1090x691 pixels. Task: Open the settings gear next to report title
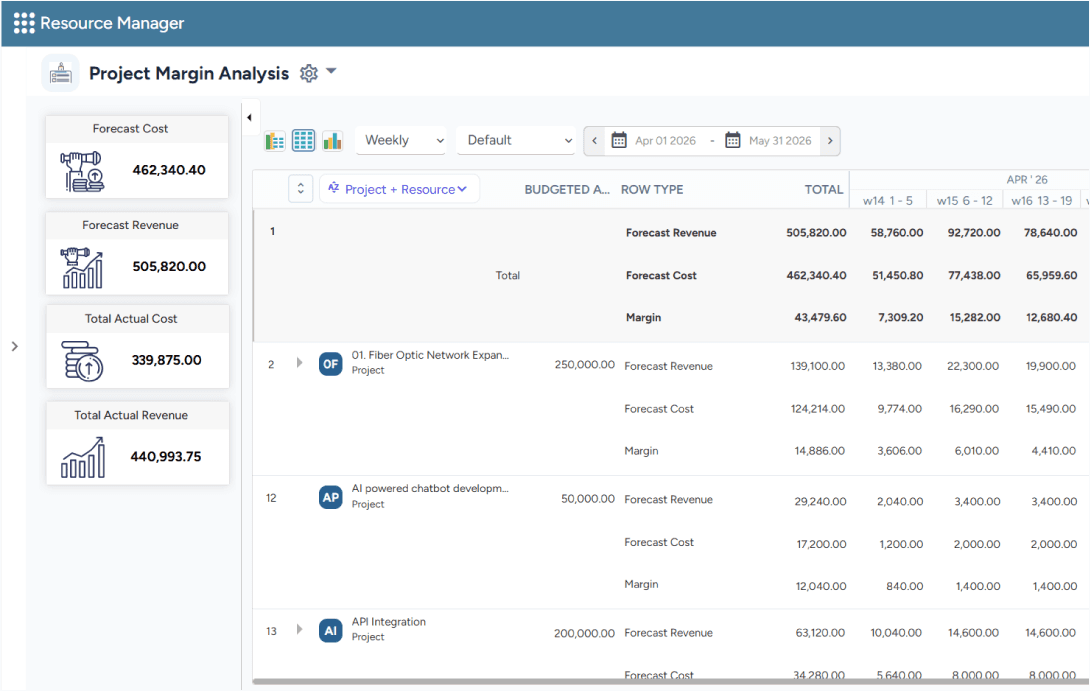pos(309,73)
